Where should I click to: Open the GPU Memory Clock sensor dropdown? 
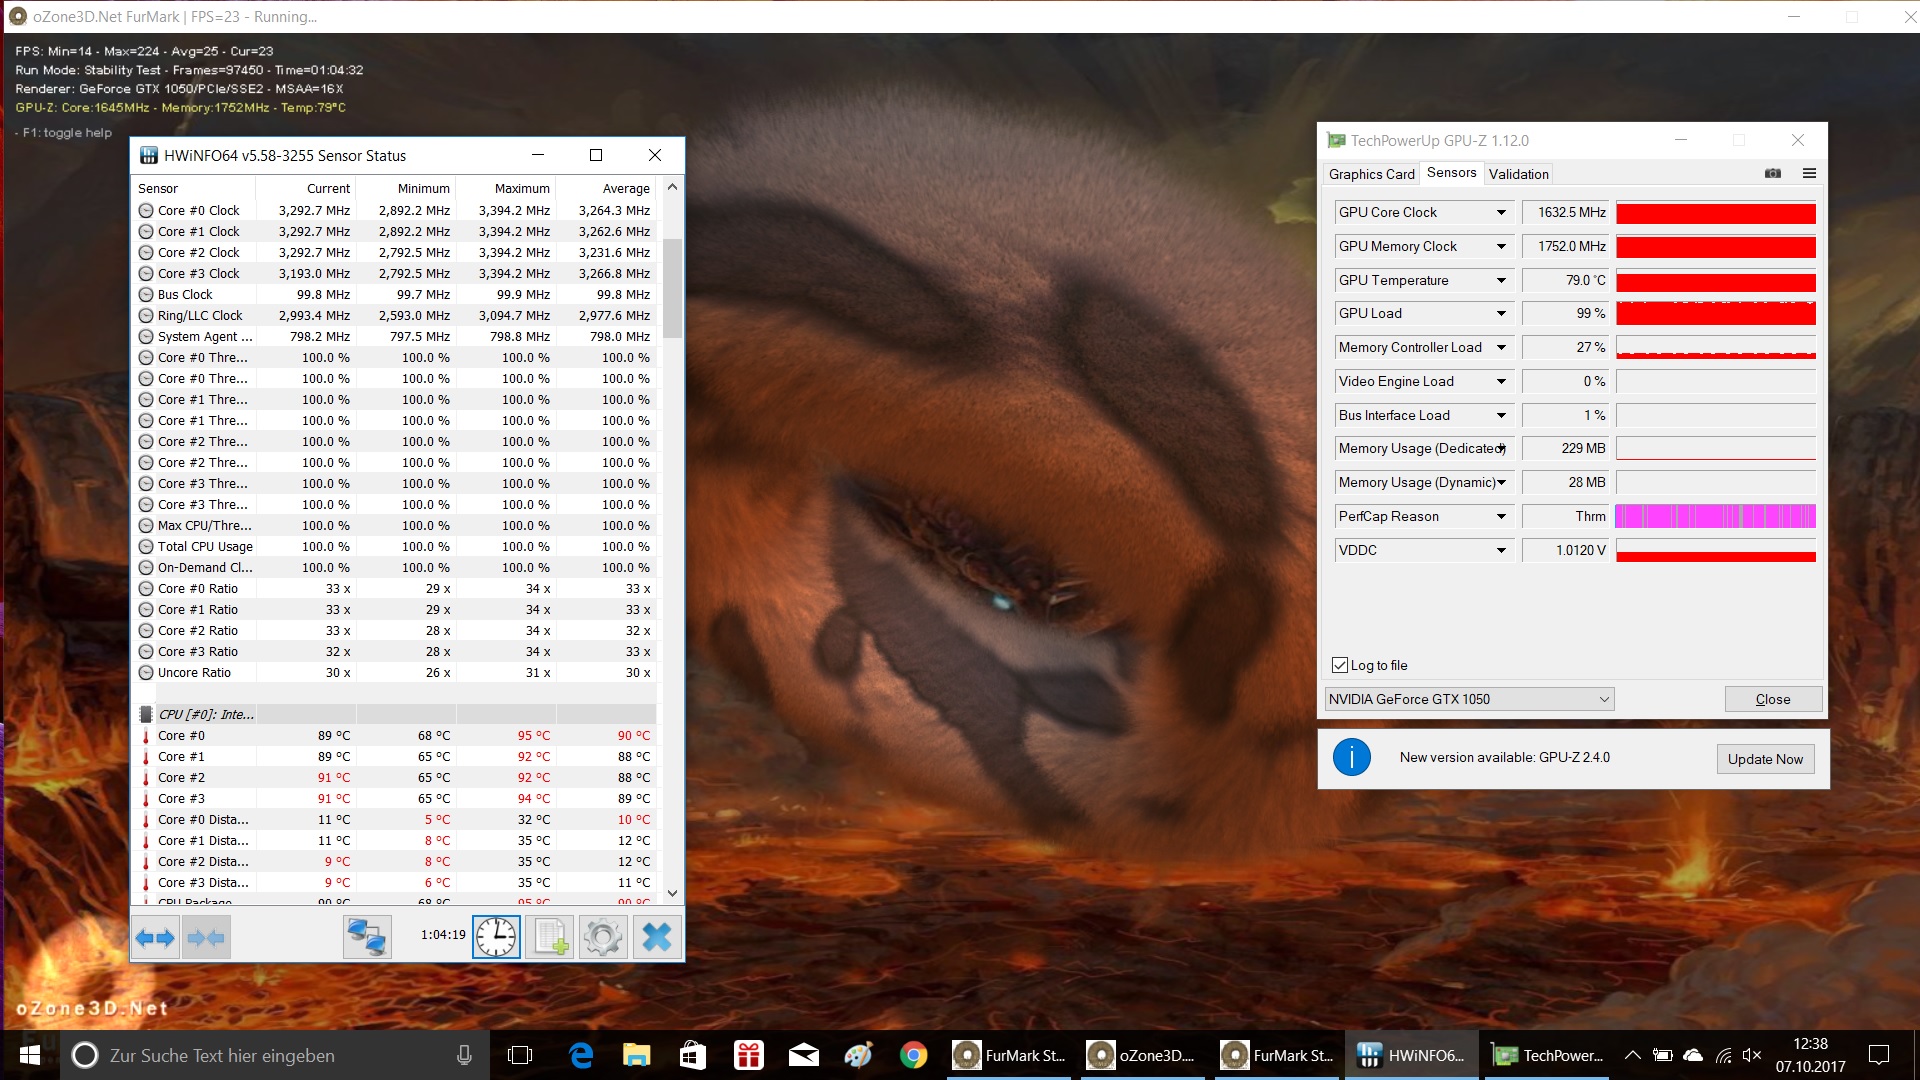point(1501,246)
